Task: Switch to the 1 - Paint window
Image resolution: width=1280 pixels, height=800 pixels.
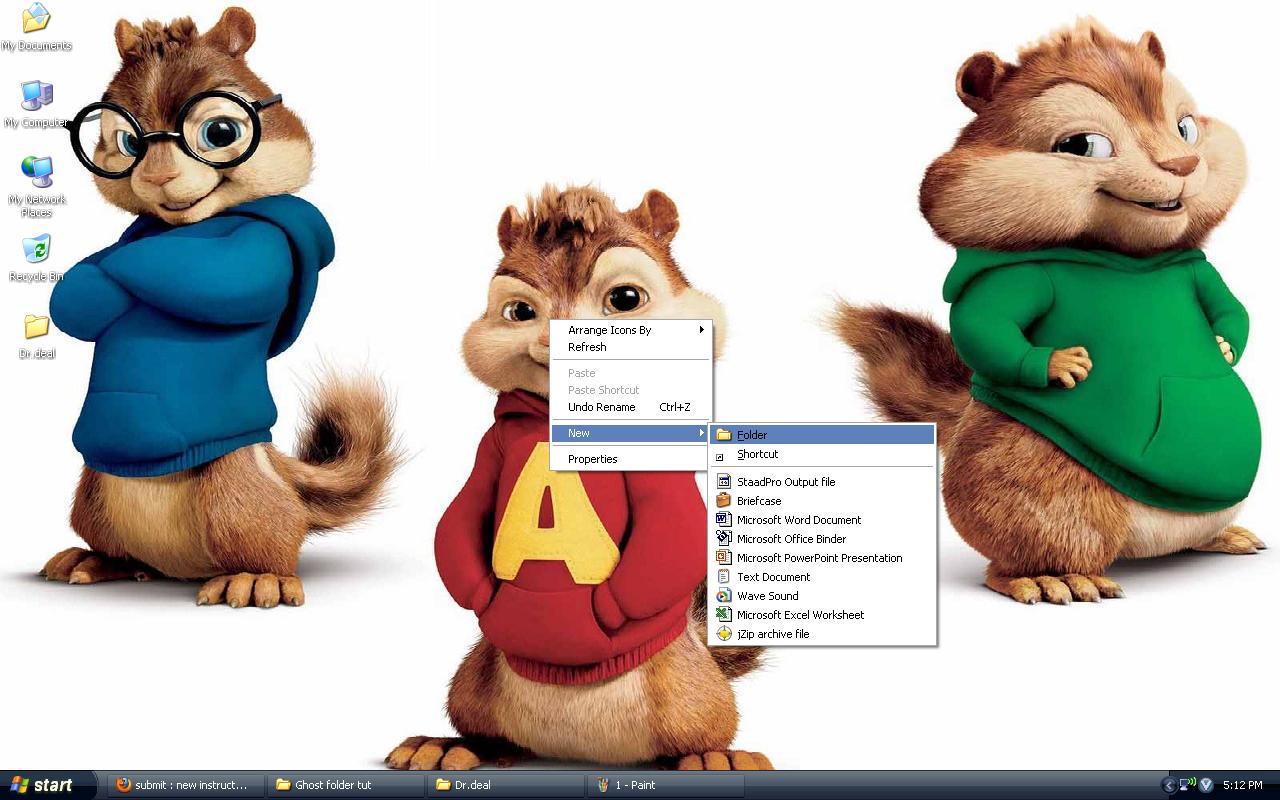Action: (665, 785)
